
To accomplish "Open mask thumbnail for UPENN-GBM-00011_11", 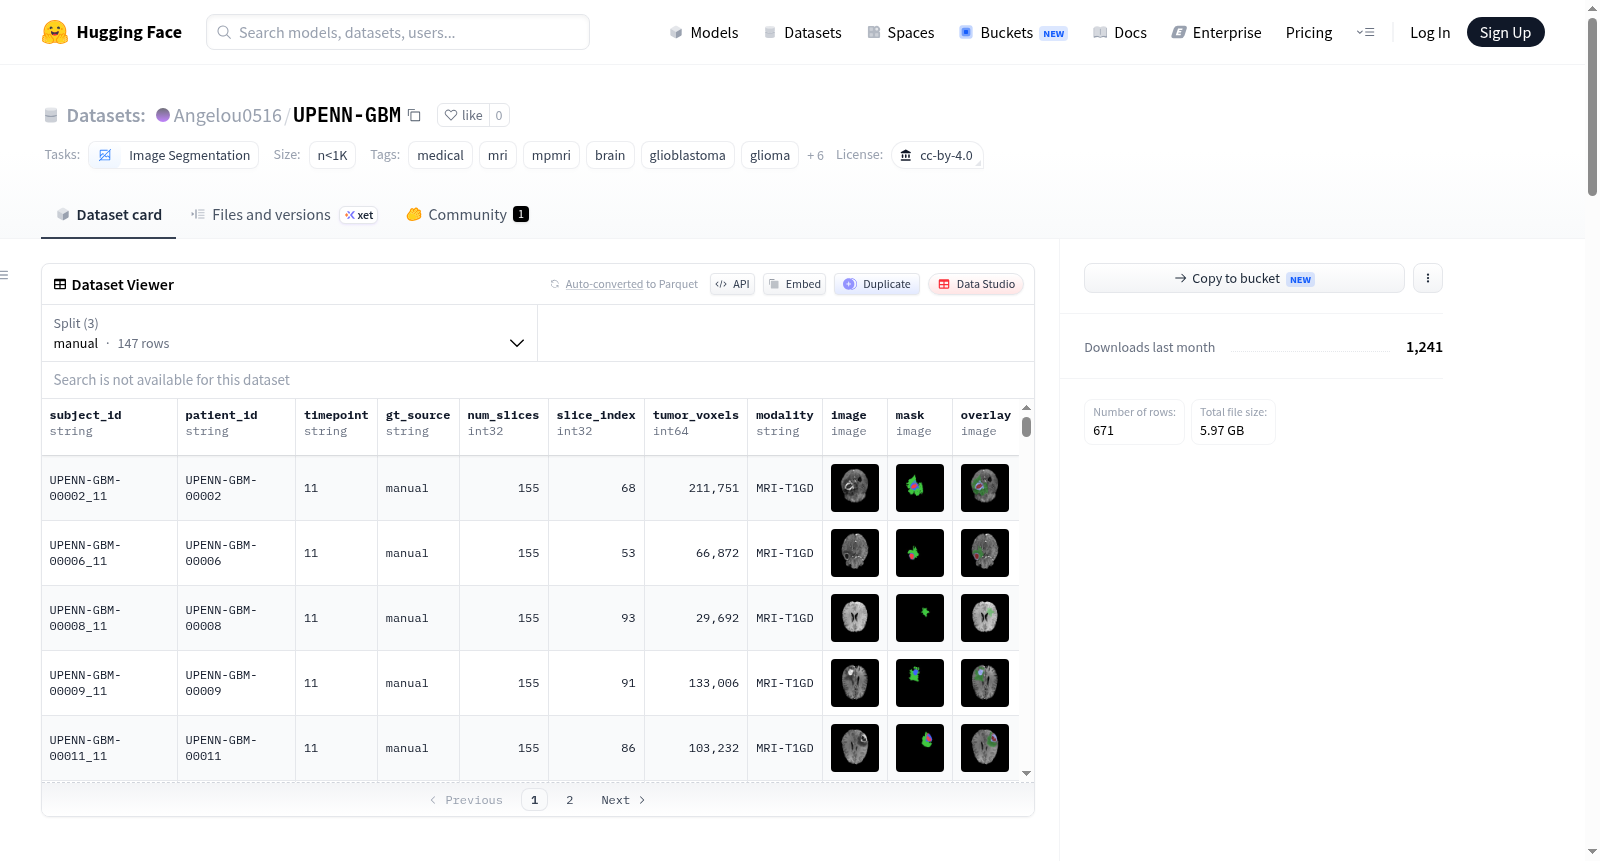I will 920,748.
